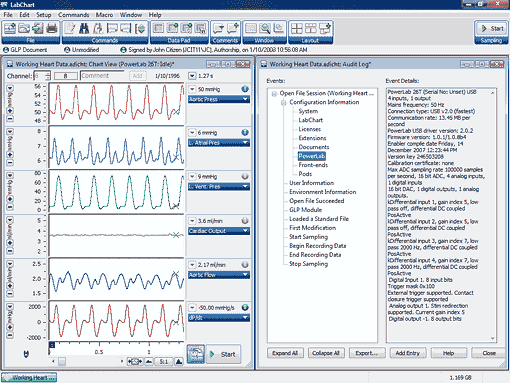The width and height of the screenshot is (510, 383).
Task: Click the Signed by John Citizen status icon
Action: (123, 50)
